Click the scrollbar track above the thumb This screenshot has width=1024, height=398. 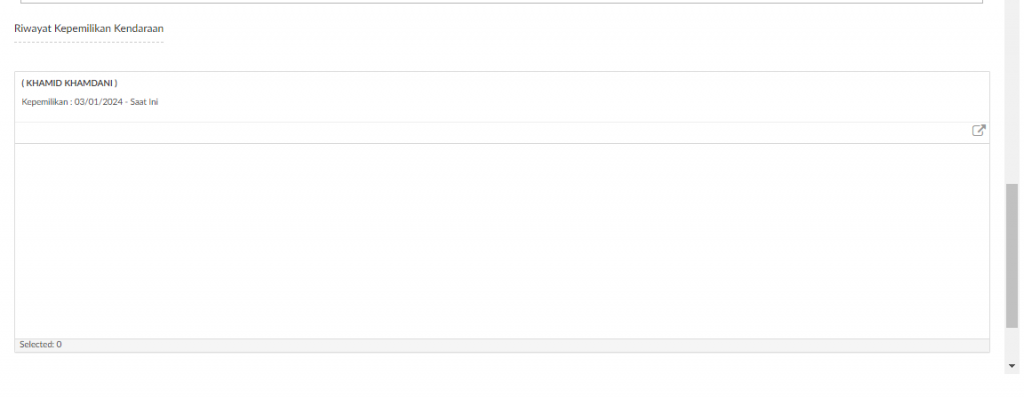[x=1012, y=91]
